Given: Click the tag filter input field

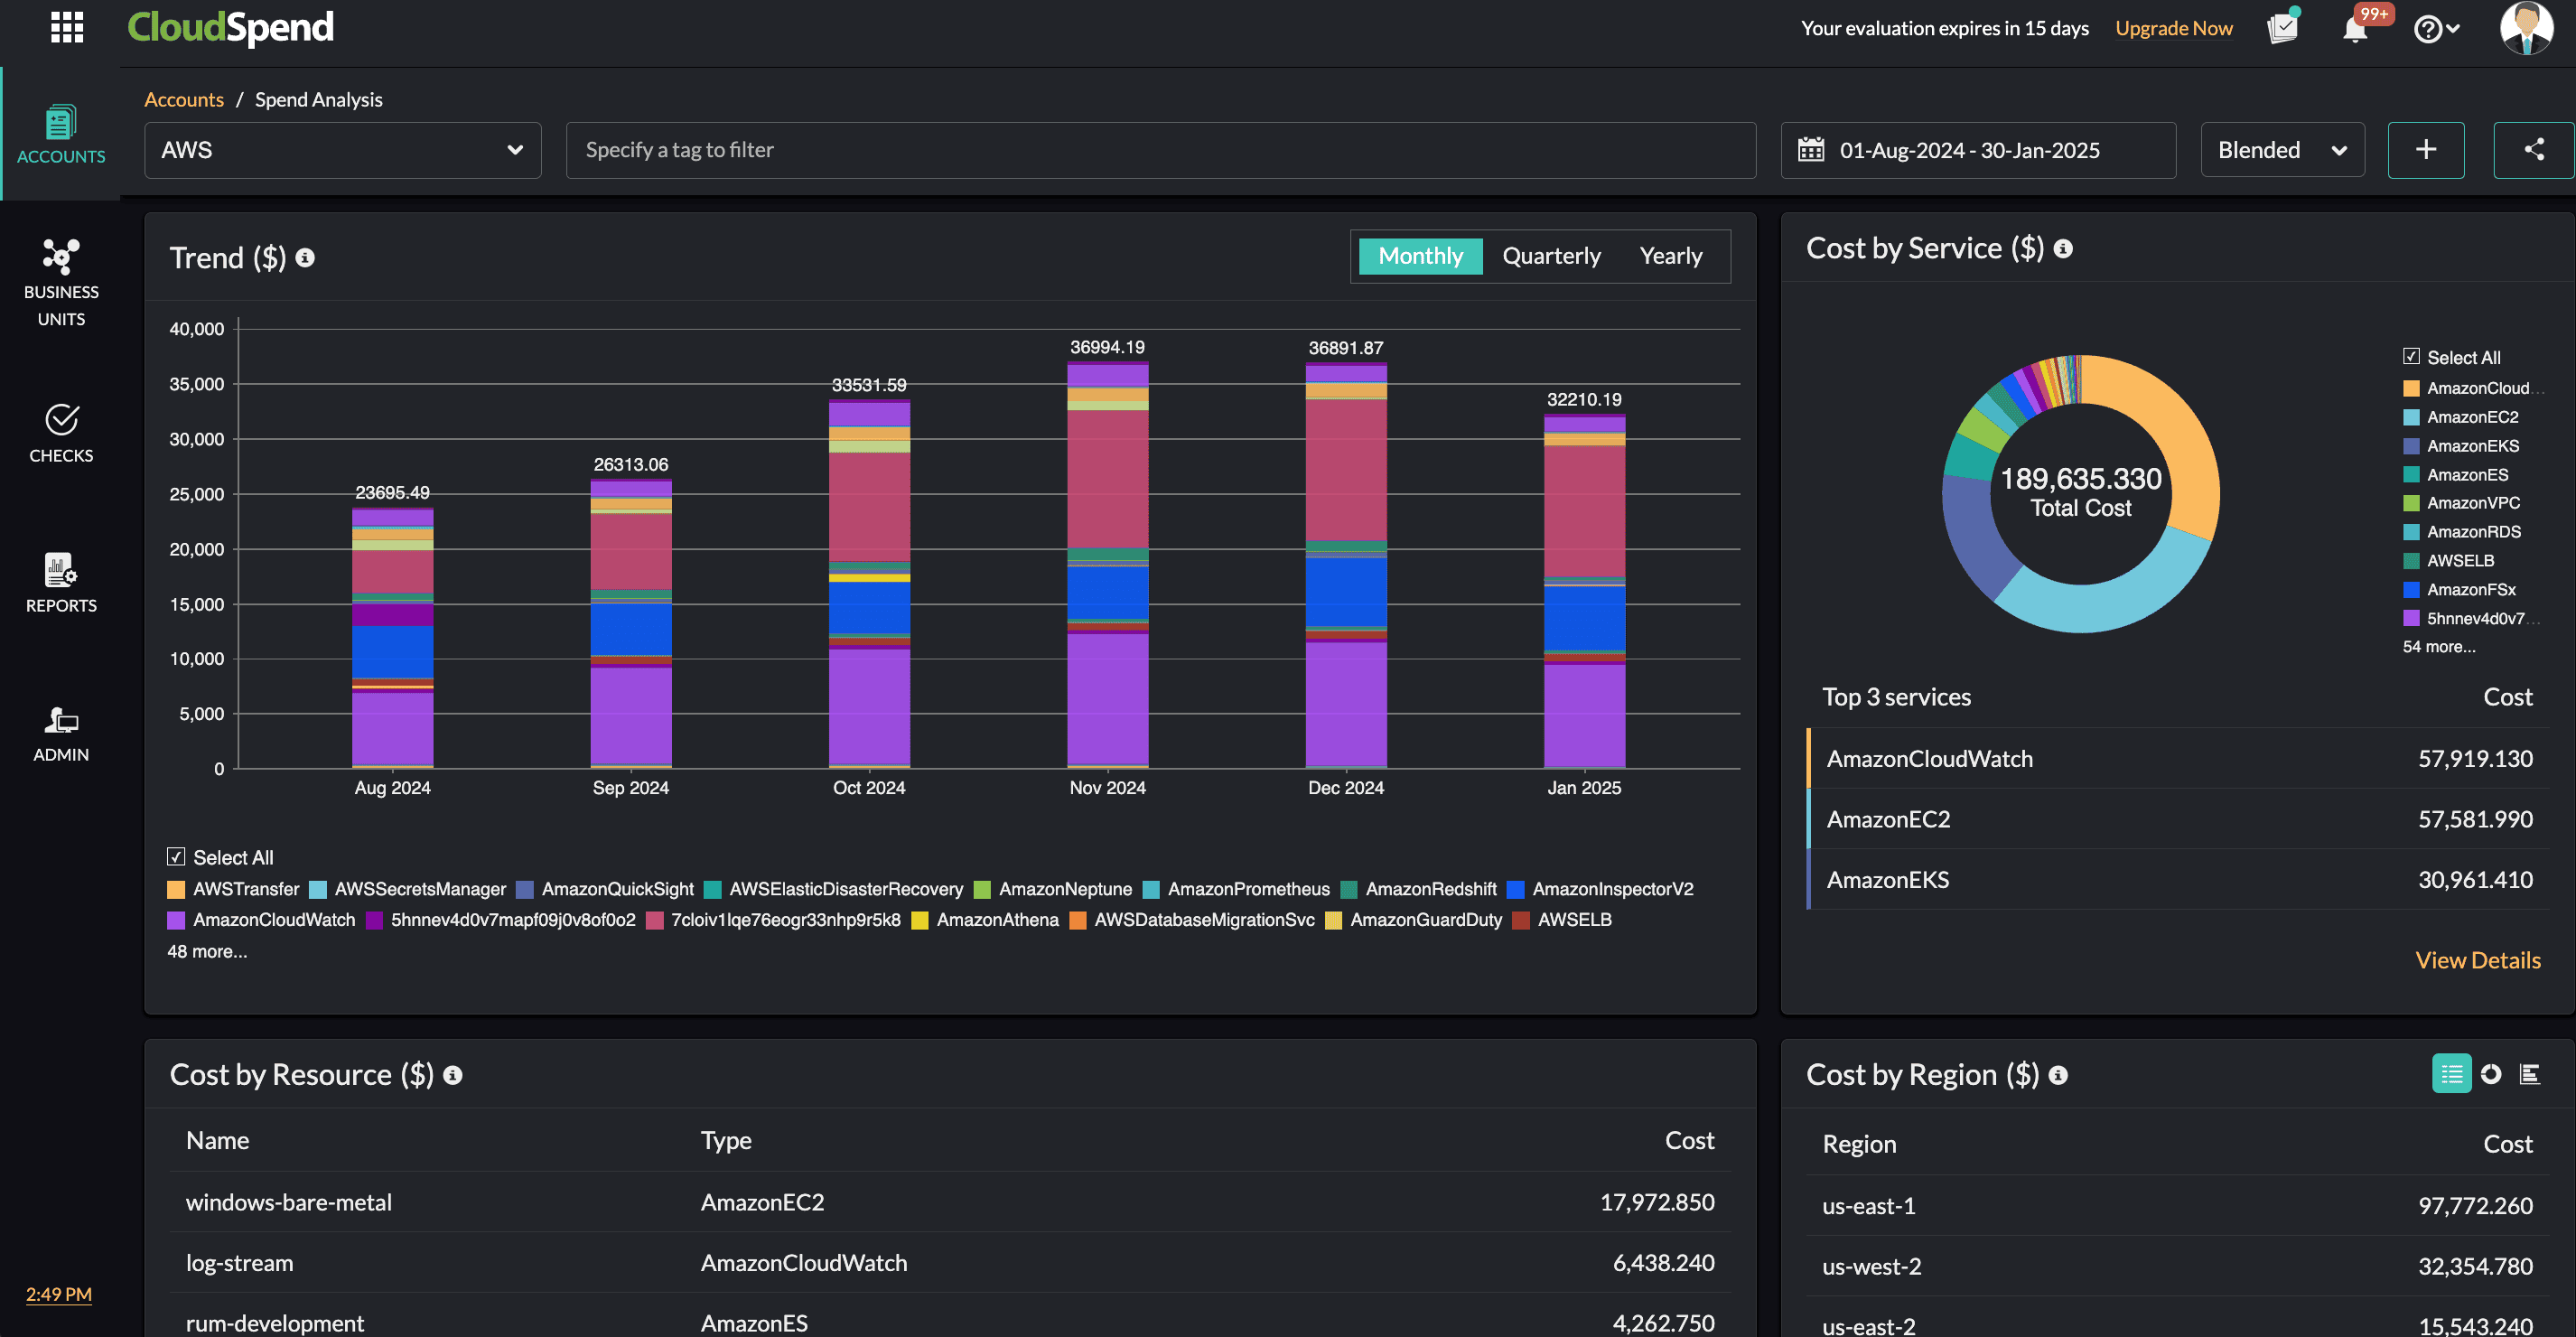Looking at the screenshot, I should coord(1160,150).
